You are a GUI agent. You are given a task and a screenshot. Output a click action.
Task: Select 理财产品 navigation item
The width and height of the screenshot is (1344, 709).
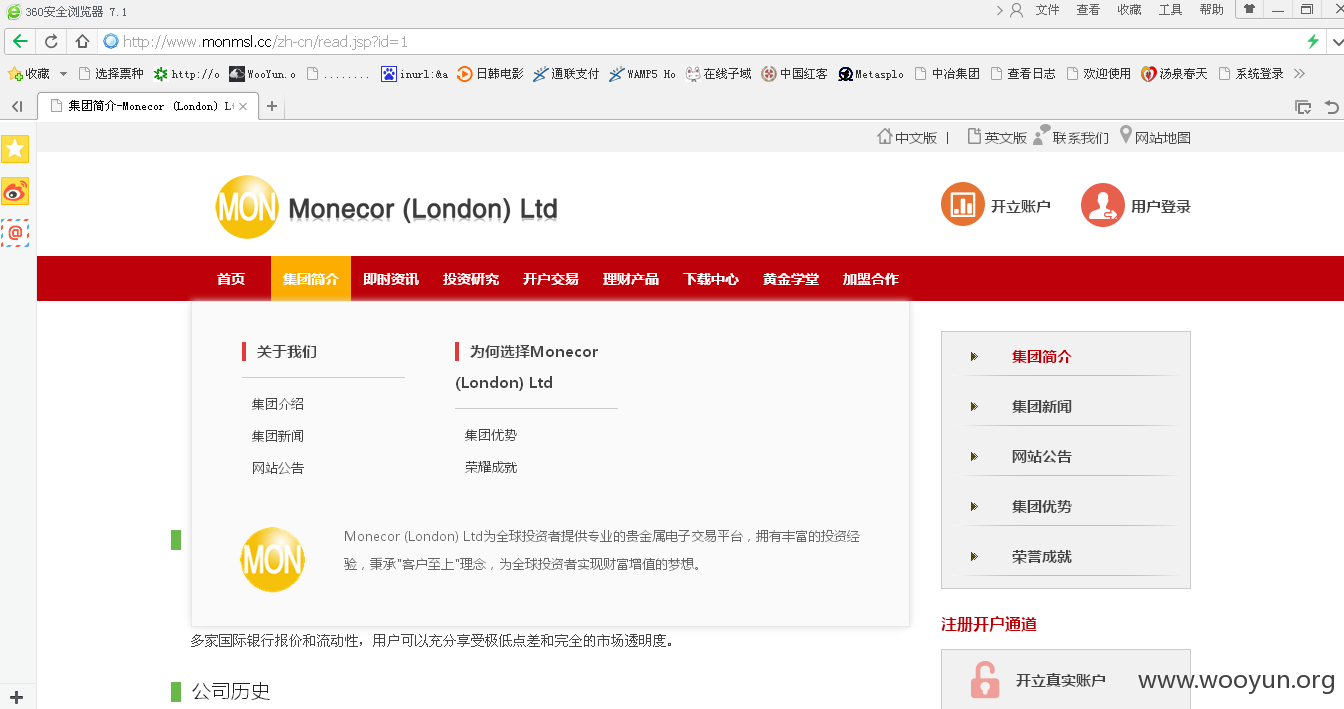coord(631,279)
